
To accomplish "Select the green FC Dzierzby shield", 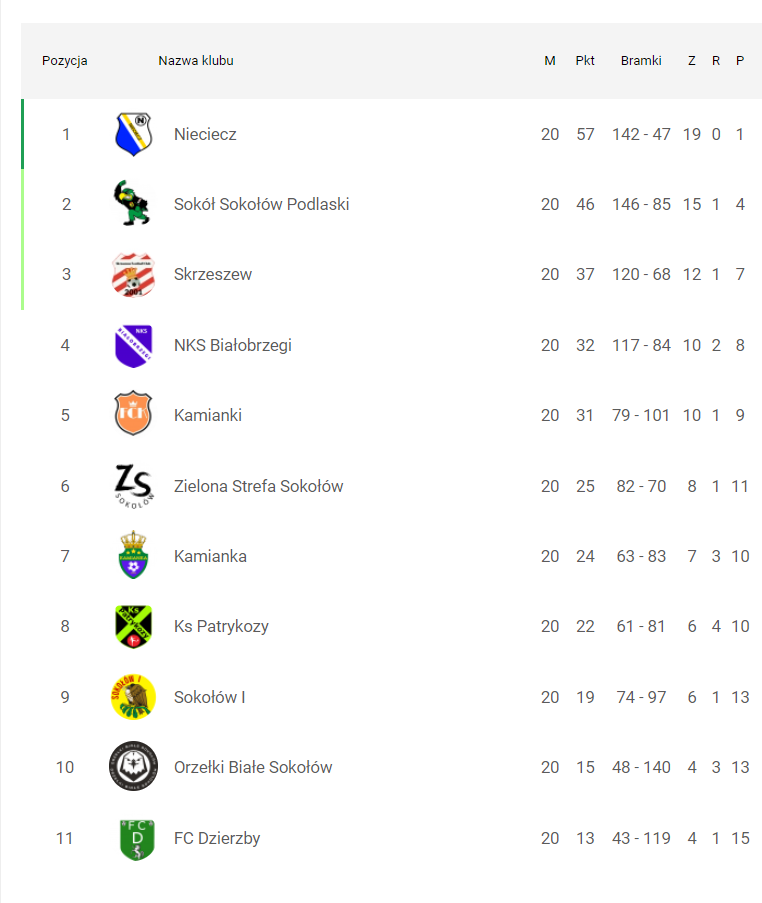I will pyautogui.click(x=137, y=840).
